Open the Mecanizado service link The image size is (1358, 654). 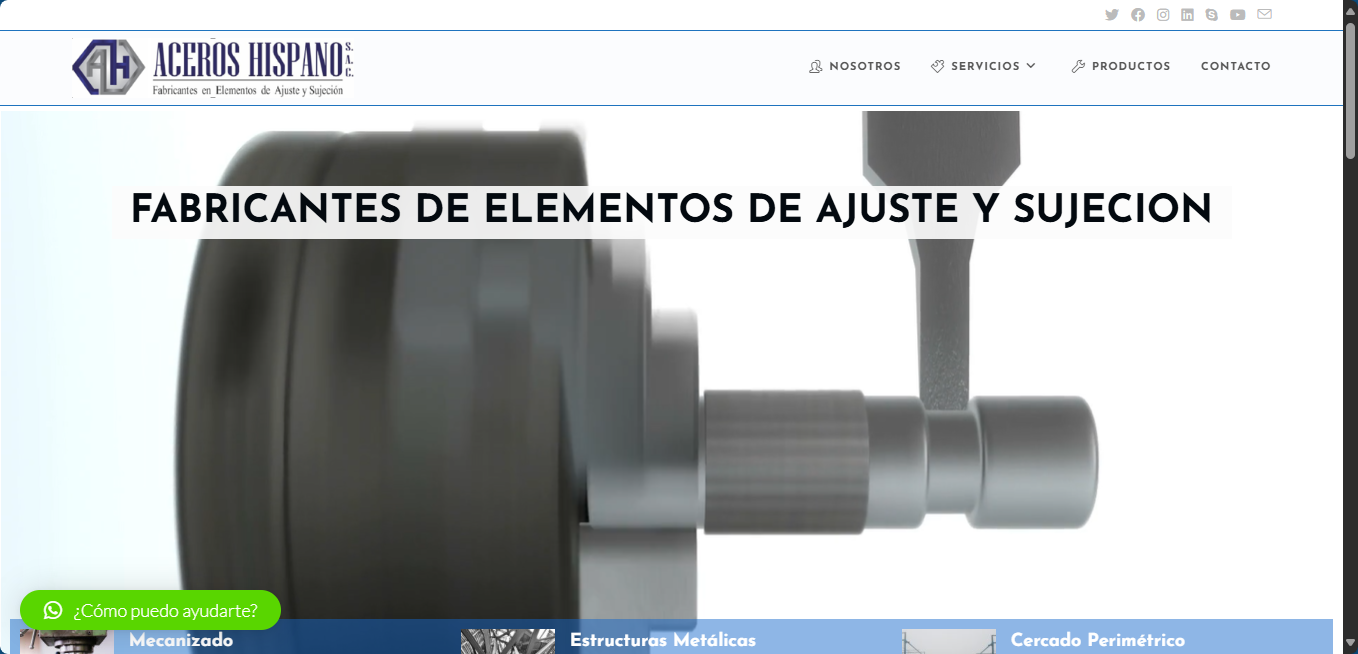click(x=181, y=641)
